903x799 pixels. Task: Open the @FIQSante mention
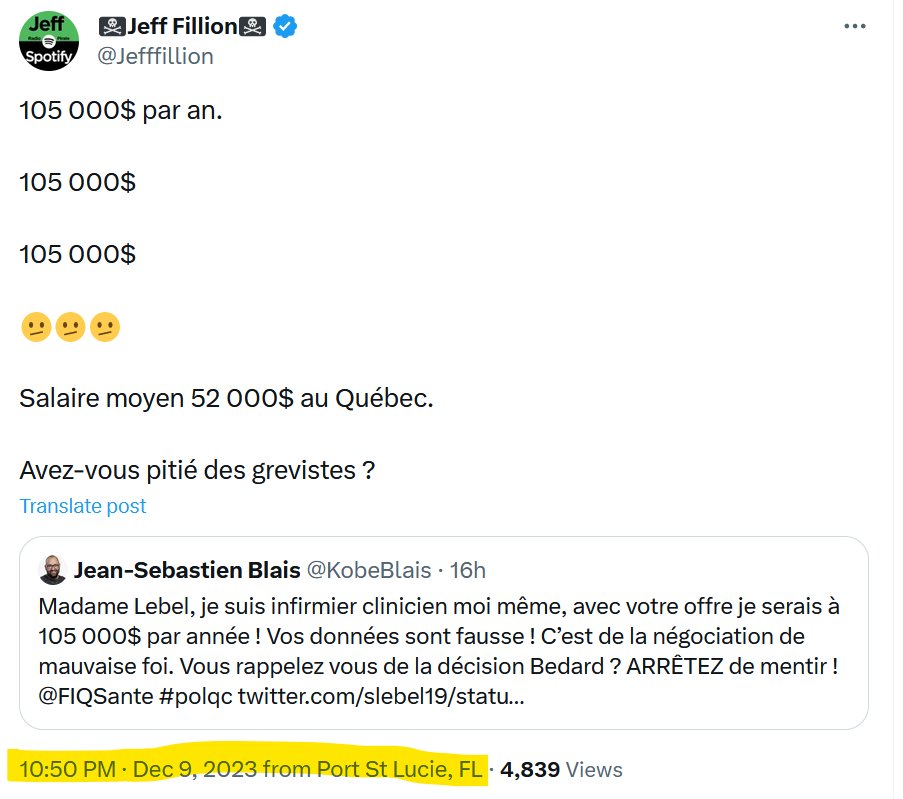click(96, 696)
